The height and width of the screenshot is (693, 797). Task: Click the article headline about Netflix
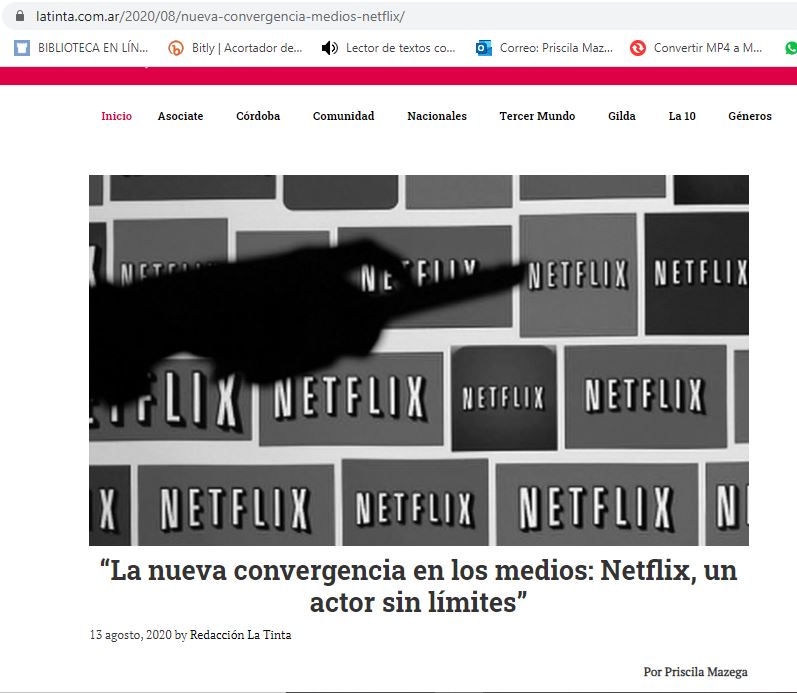[418, 586]
